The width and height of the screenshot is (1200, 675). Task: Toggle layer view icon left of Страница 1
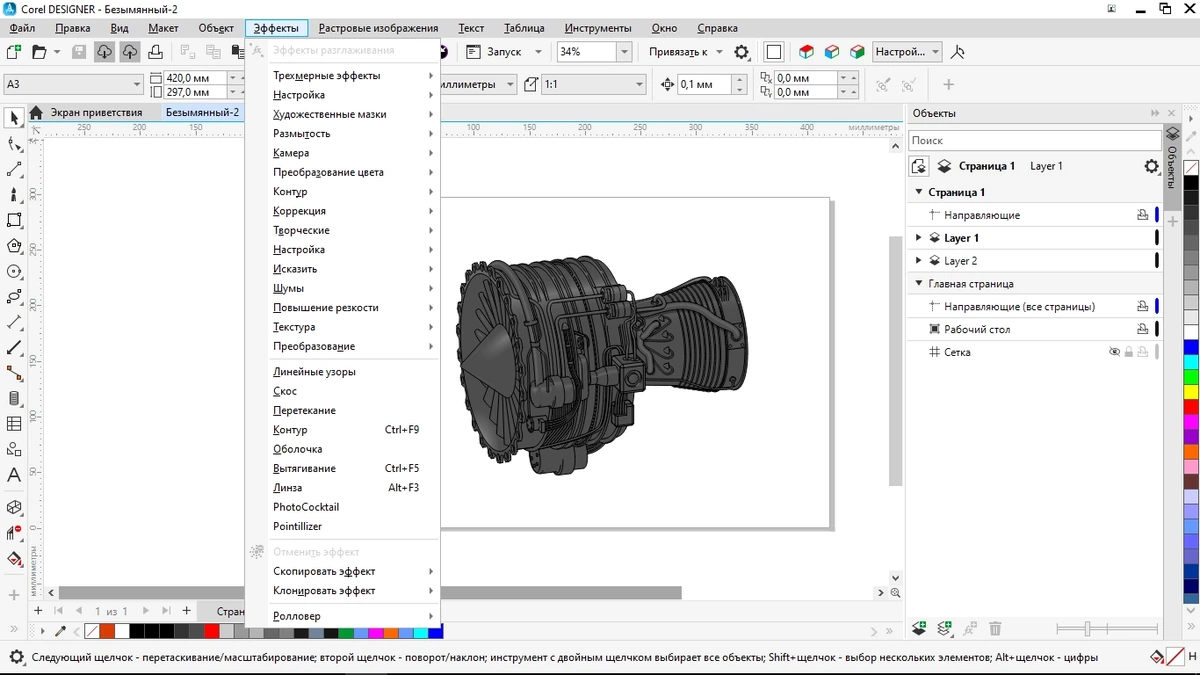[x=919, y=166]
